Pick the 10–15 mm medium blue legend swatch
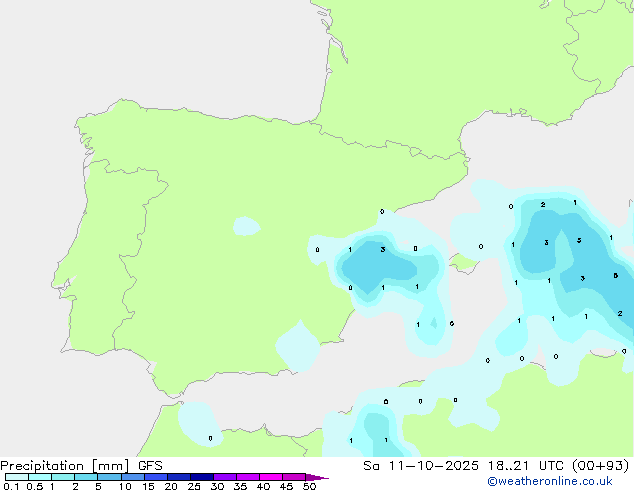 pos(133,477)
